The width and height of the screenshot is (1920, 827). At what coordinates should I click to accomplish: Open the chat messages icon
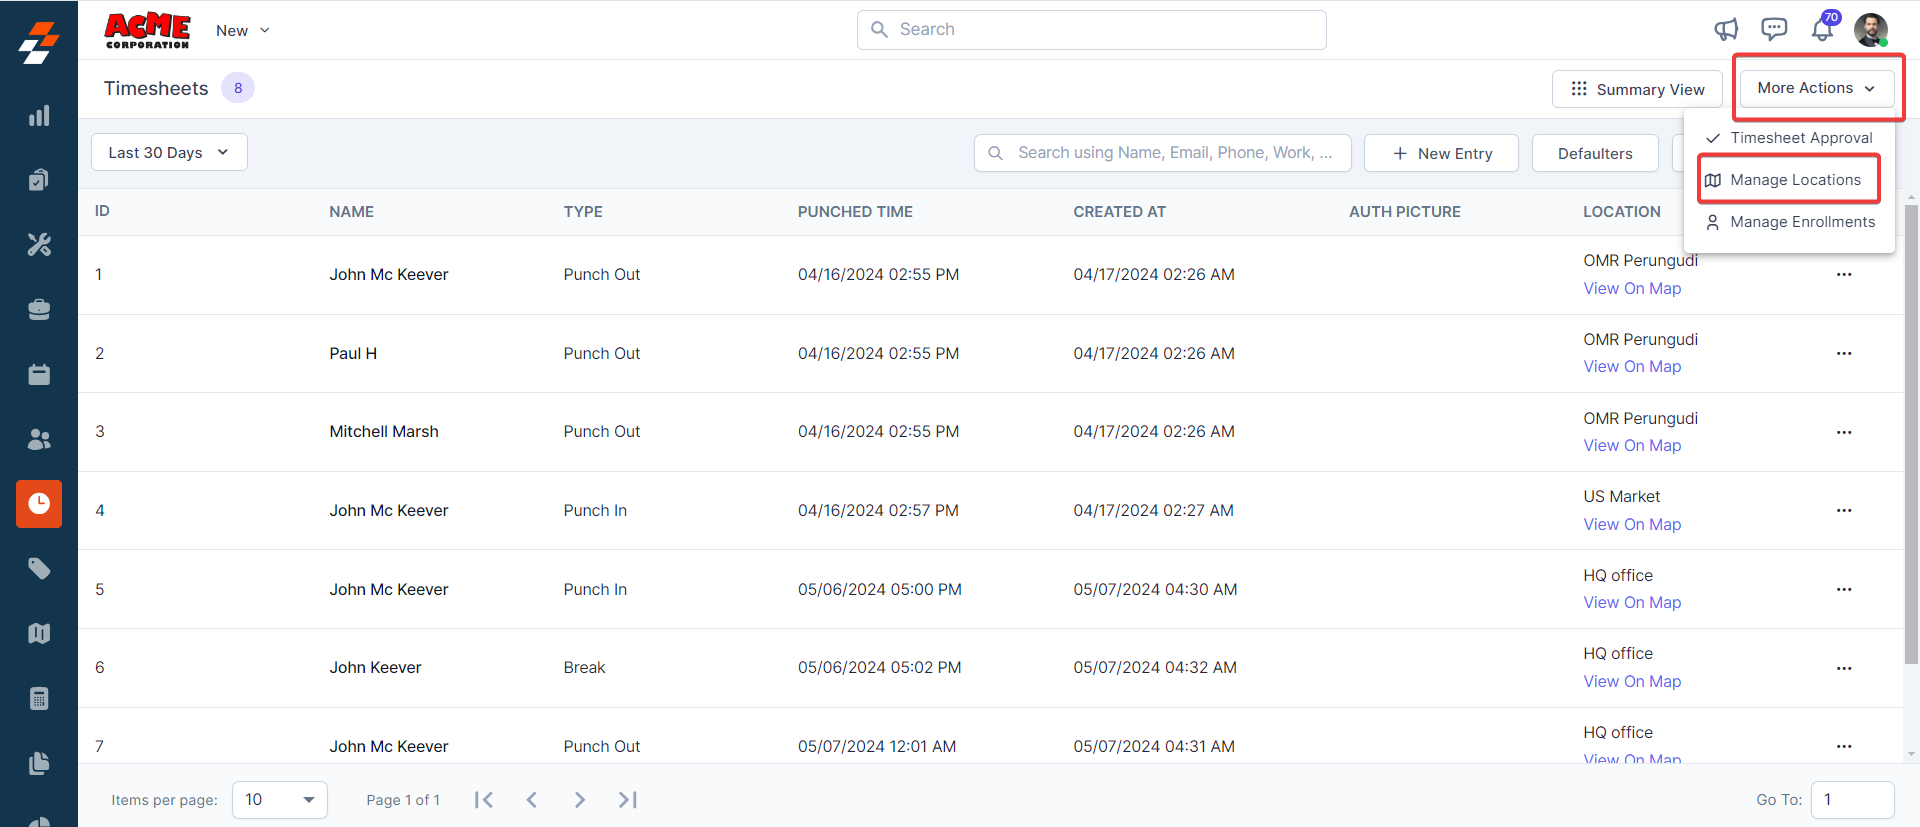[x=1774, y=30]
